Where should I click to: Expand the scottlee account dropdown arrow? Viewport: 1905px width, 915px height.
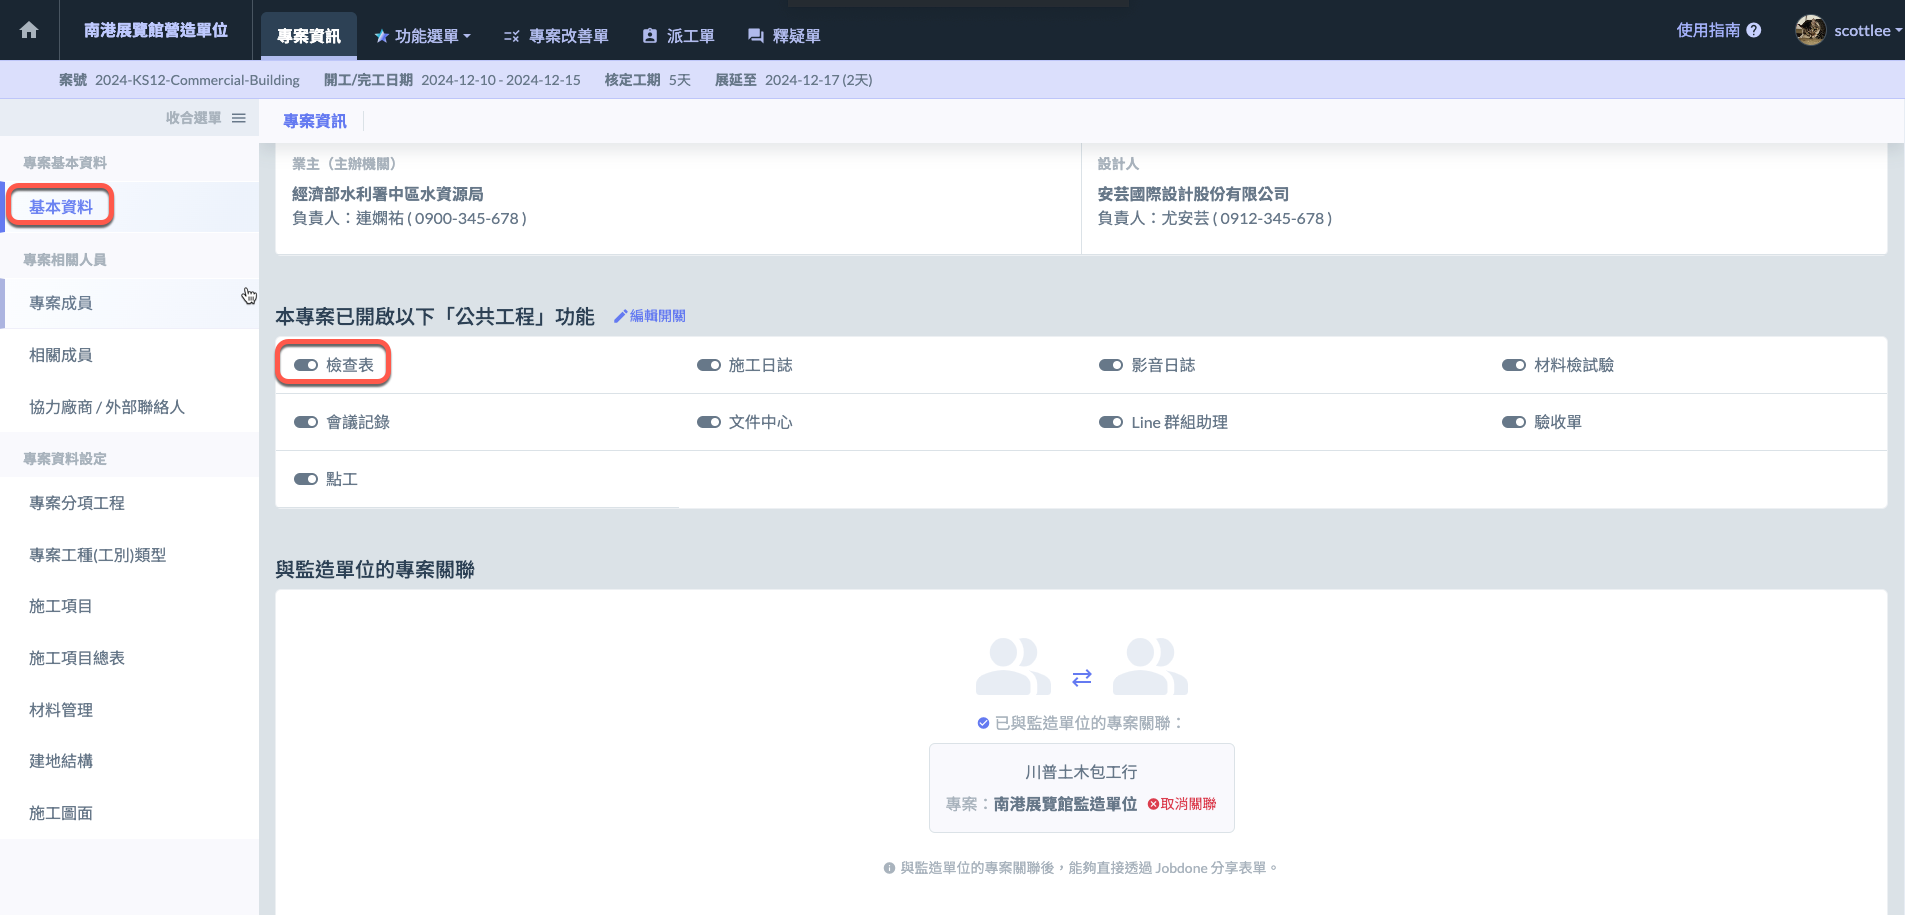[1898, 30]
